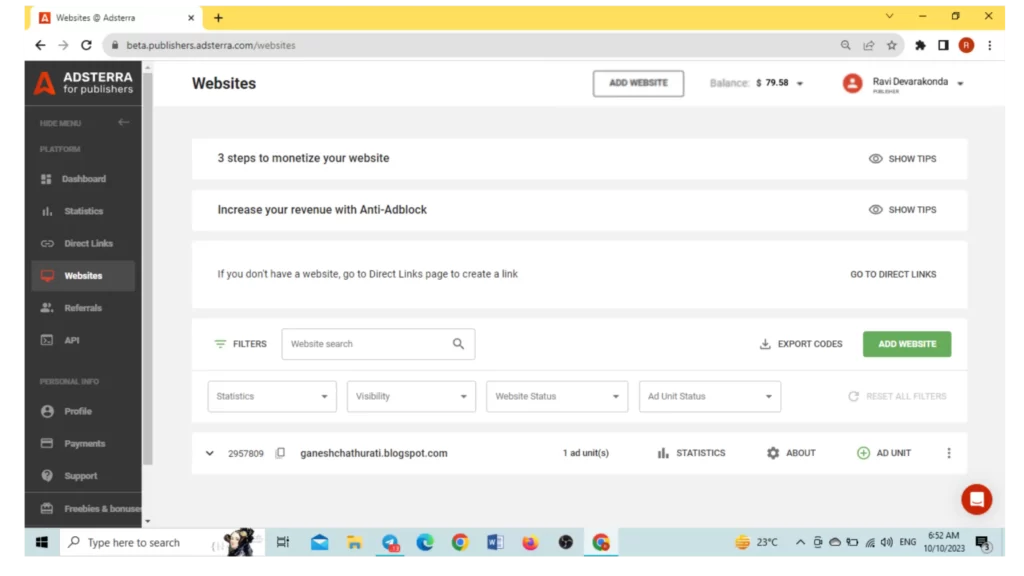This screenshot has width=1024, height=576.
Task: Open the Ravi Devarakonda account menu
Action: 917,84
